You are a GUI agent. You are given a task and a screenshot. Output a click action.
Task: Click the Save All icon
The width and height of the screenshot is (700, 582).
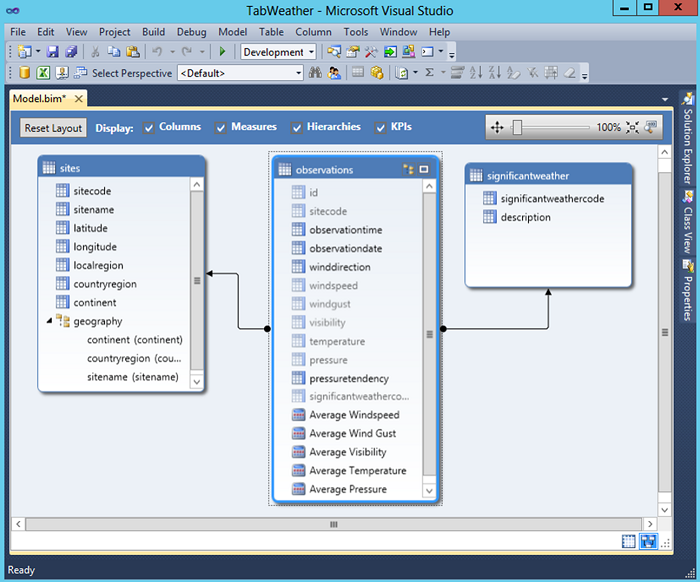pyautogui.click(x=71, y=52)
